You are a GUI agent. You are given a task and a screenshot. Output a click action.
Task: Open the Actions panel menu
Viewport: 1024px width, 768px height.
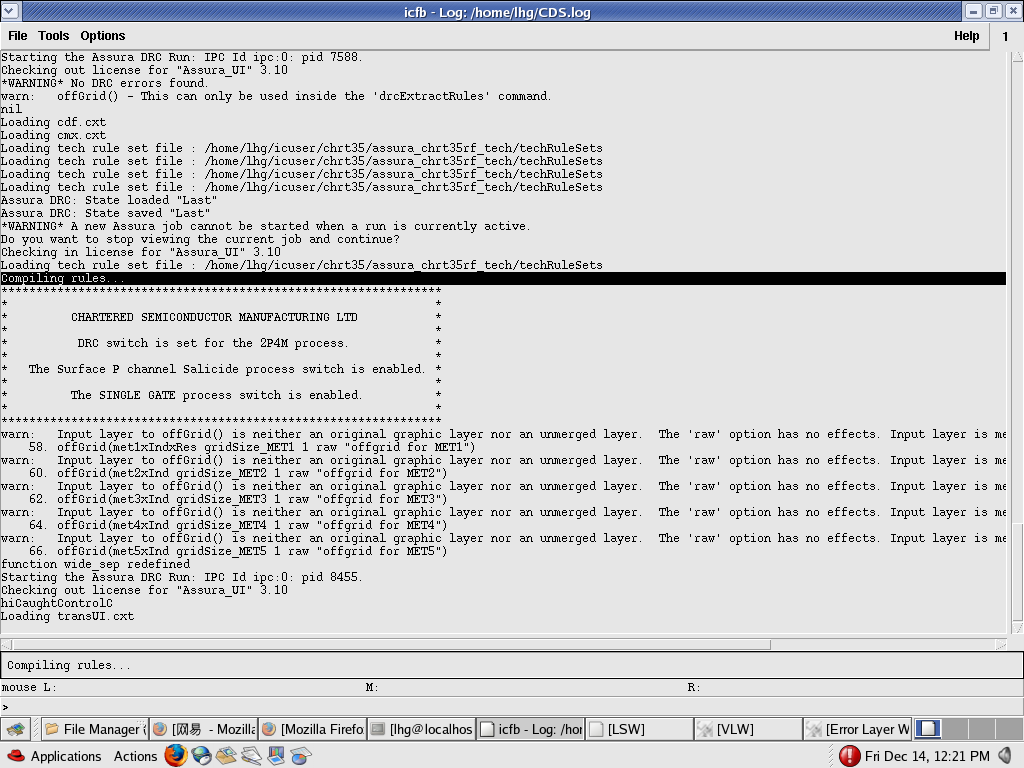click(x=135, y=756)
